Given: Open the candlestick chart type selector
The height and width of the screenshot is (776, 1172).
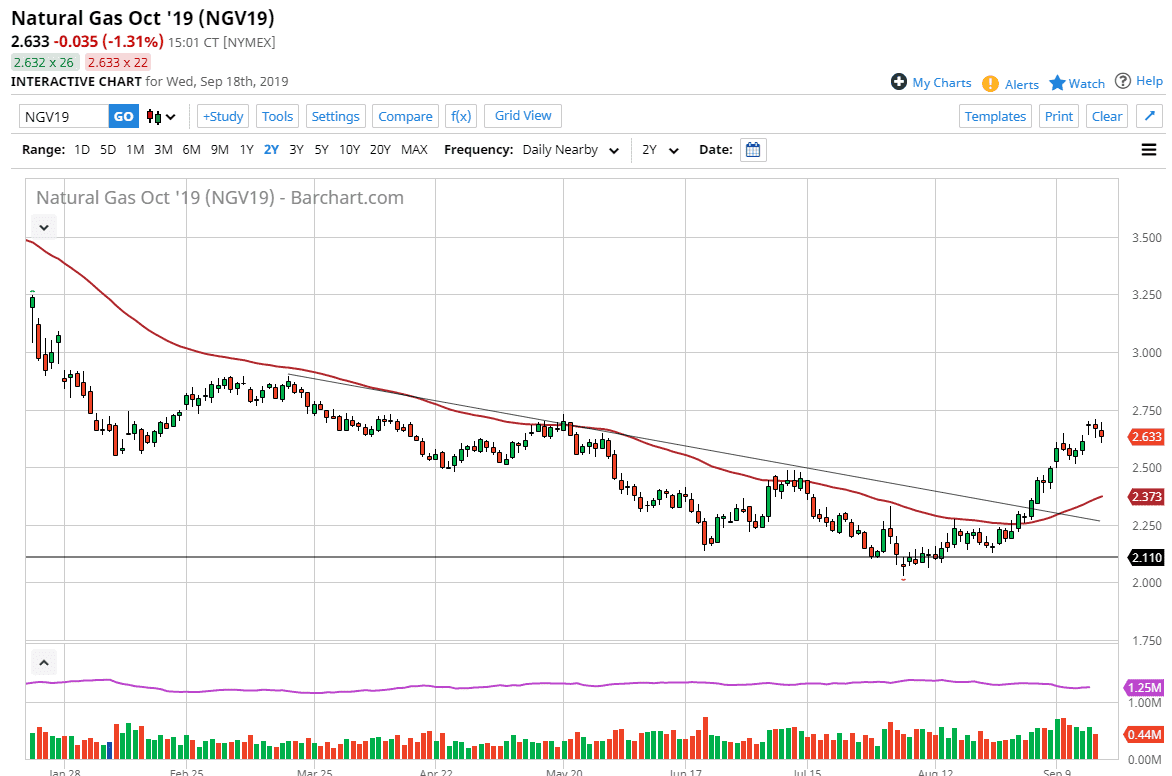Looking at the screenshot, I should (x=161, y=116).
